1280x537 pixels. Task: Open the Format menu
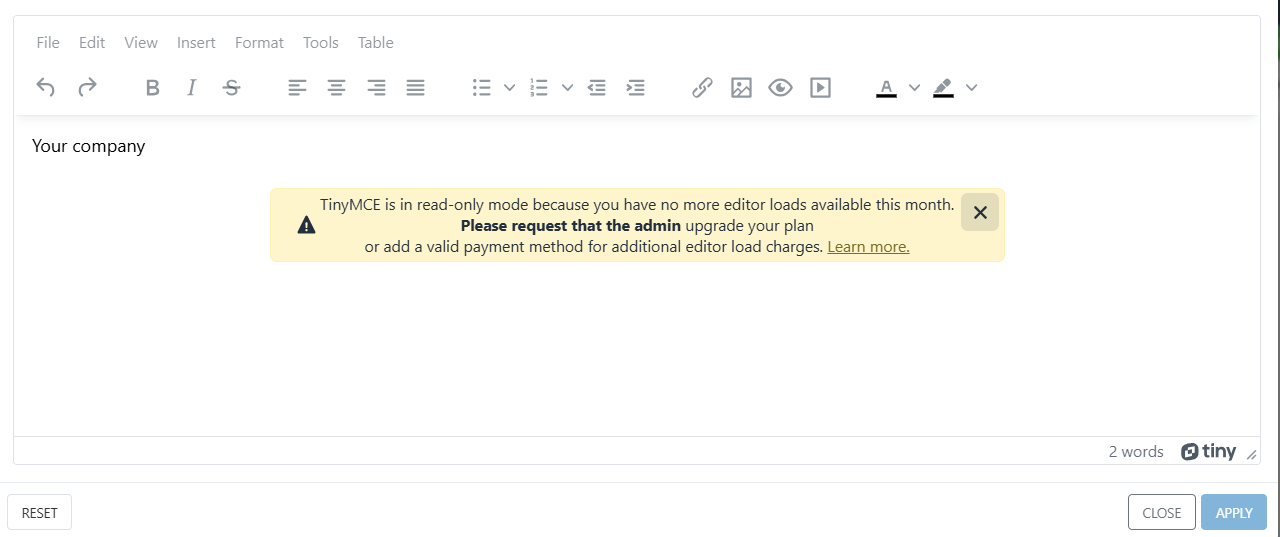point(259,42)
